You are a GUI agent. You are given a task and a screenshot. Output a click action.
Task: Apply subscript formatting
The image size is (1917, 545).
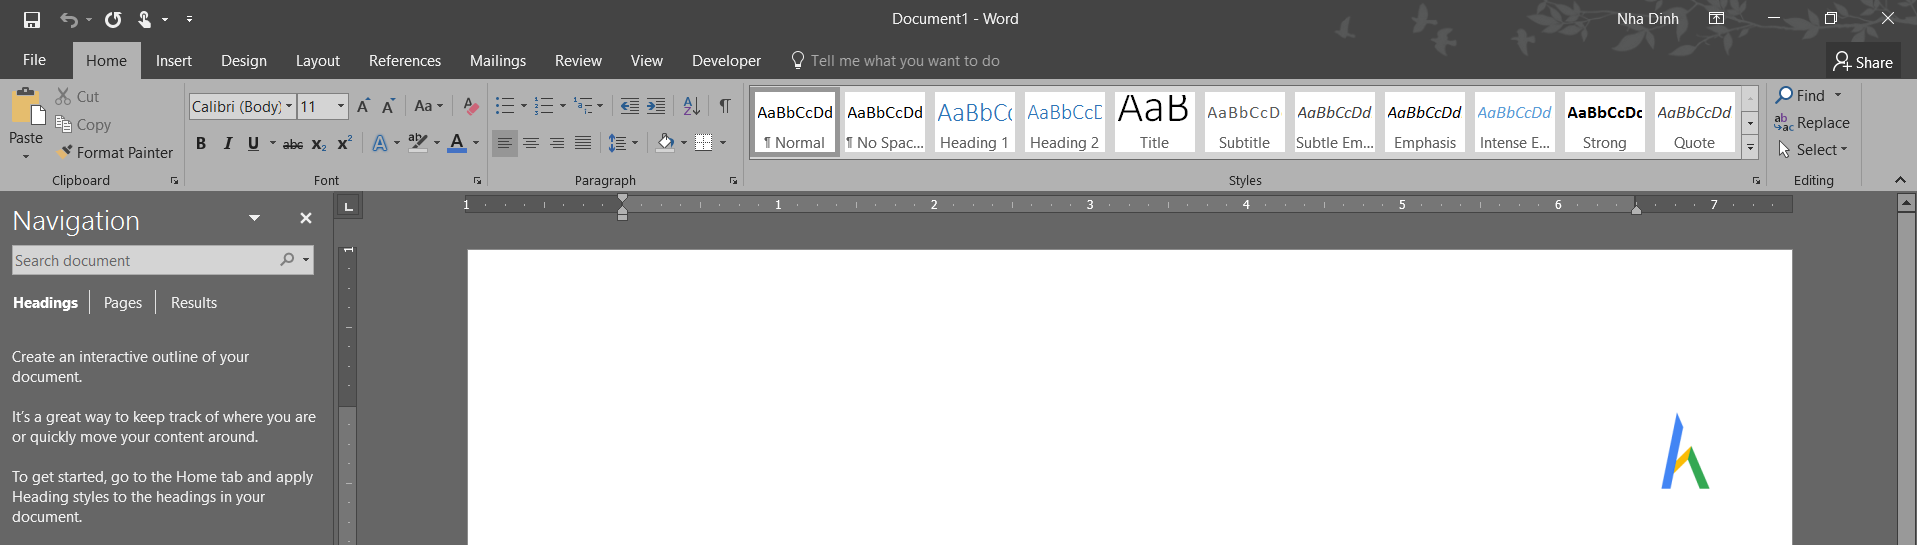[319, 144]
